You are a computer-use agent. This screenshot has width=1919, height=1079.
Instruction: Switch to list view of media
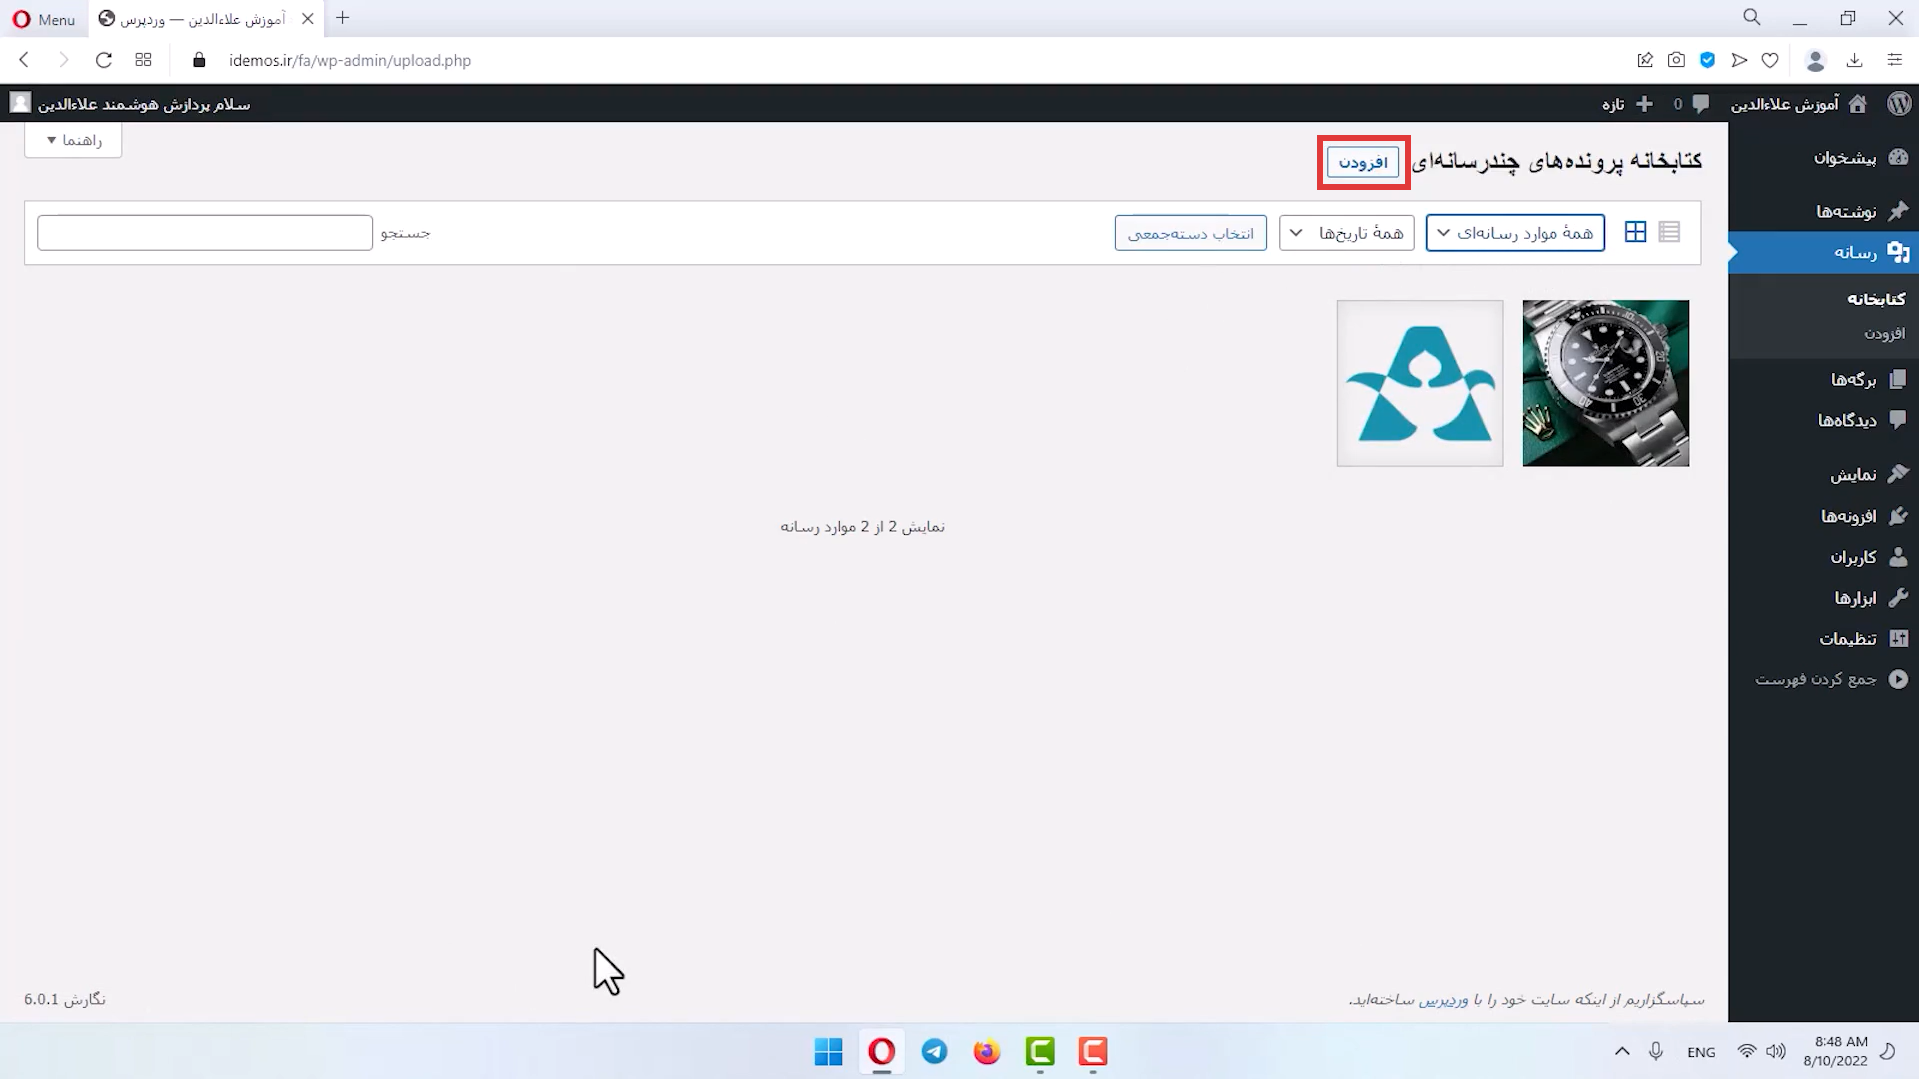pos(1669,232)
